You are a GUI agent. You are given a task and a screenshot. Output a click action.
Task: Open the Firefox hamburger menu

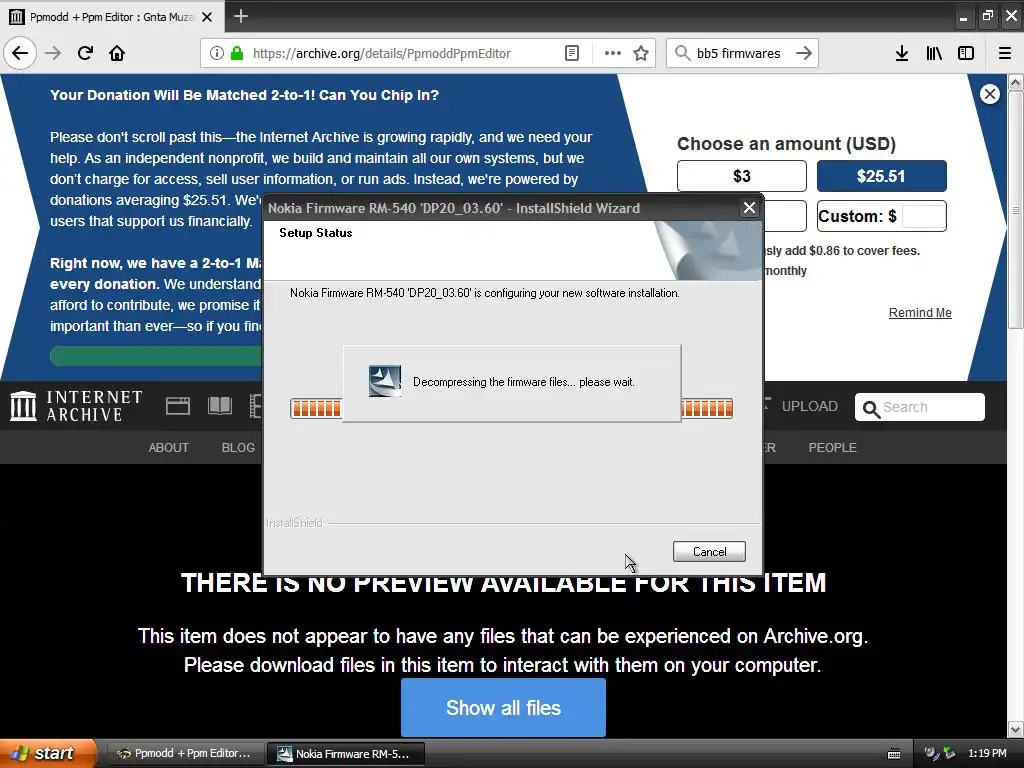pos(1005,53)
